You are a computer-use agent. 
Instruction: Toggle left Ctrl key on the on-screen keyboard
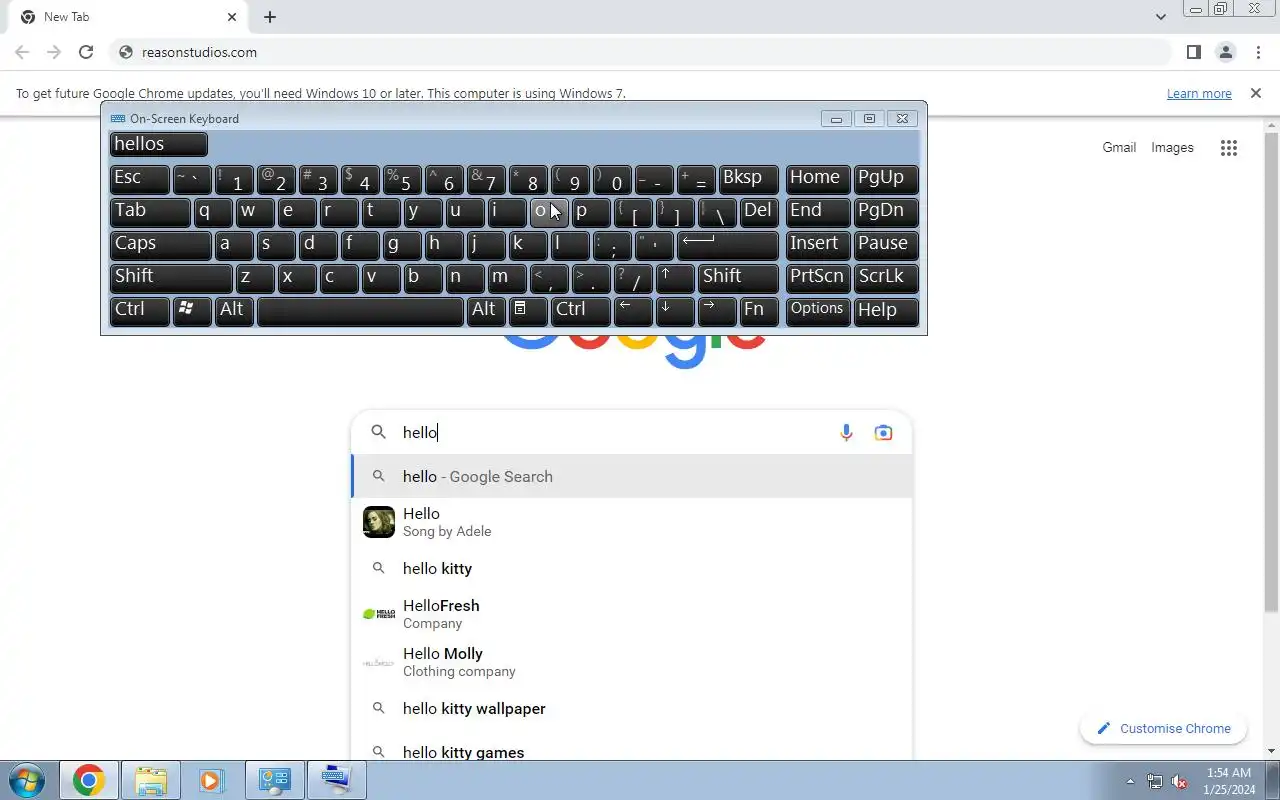point(139,310)
